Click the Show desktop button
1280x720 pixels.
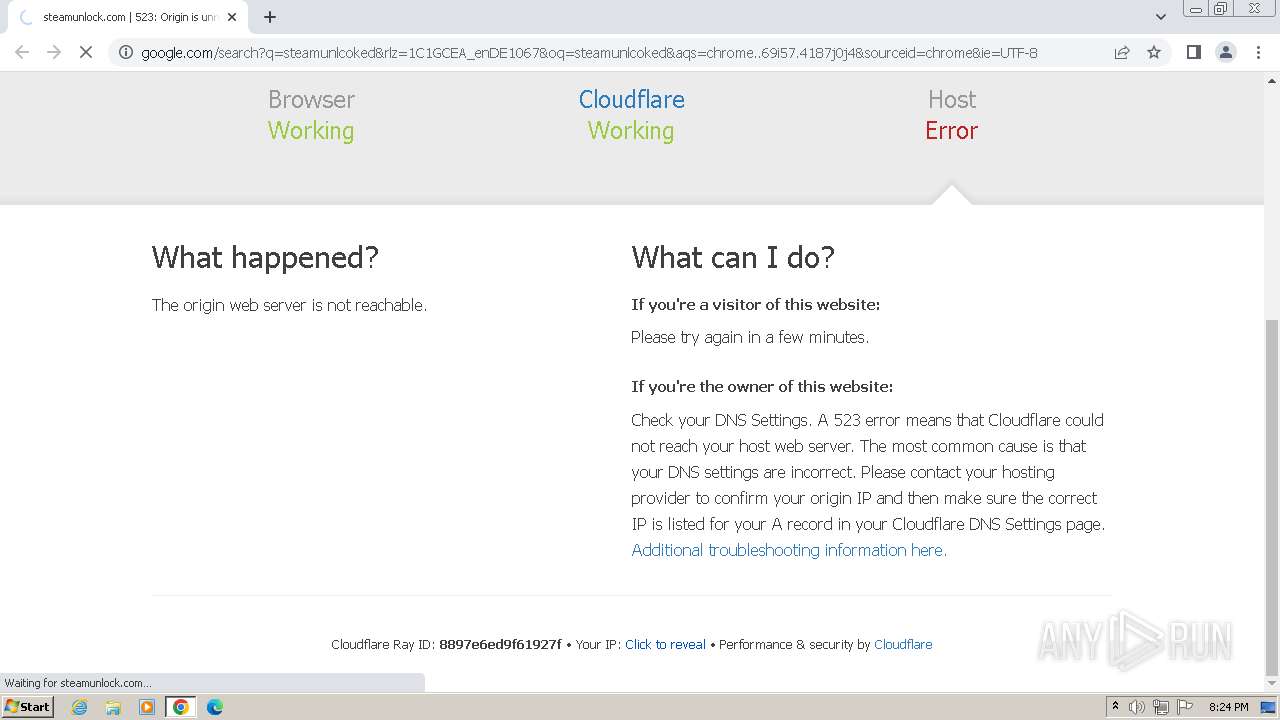tap(1268, 707)
